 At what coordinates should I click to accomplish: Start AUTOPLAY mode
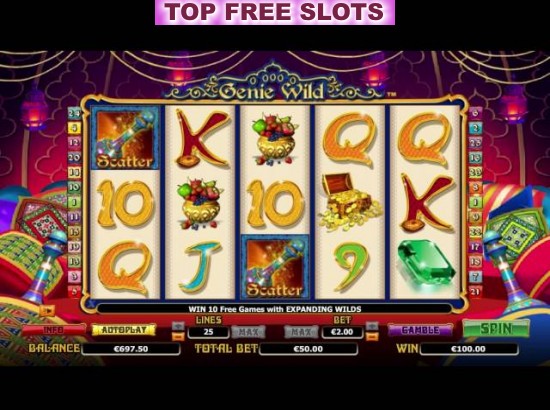[124, 330]
